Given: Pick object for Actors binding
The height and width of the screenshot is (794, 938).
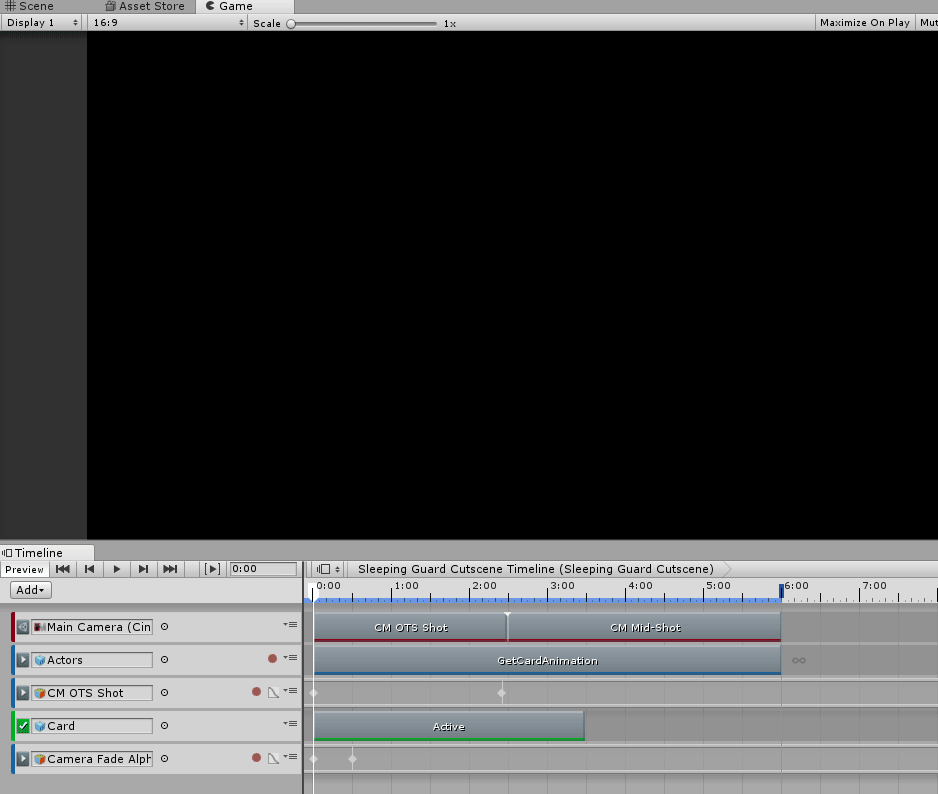Looking at the screenshot, I should (165, 659).
